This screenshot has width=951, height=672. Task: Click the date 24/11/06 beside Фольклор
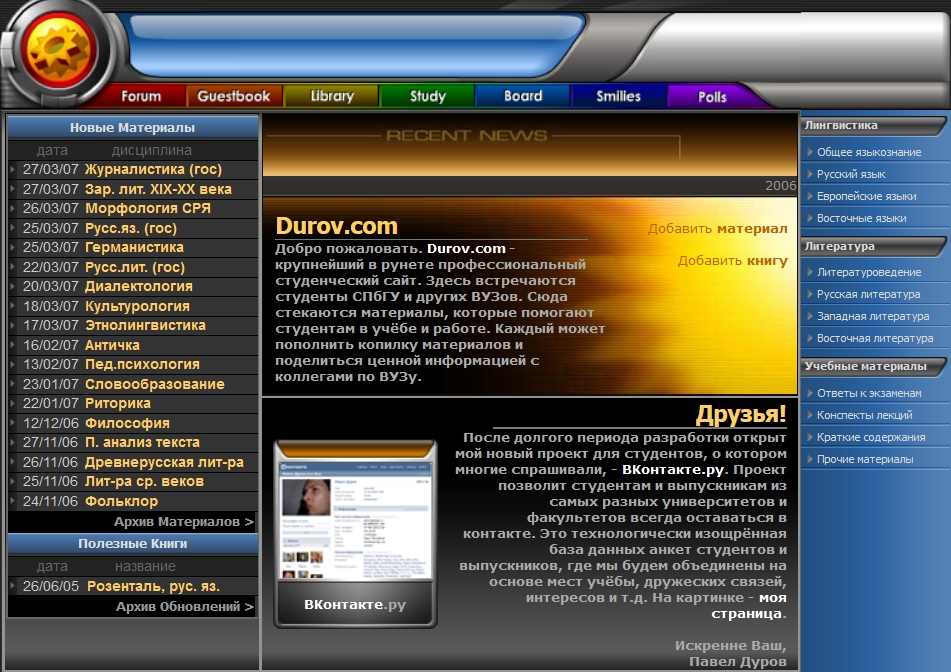click(x=51, y=501)
